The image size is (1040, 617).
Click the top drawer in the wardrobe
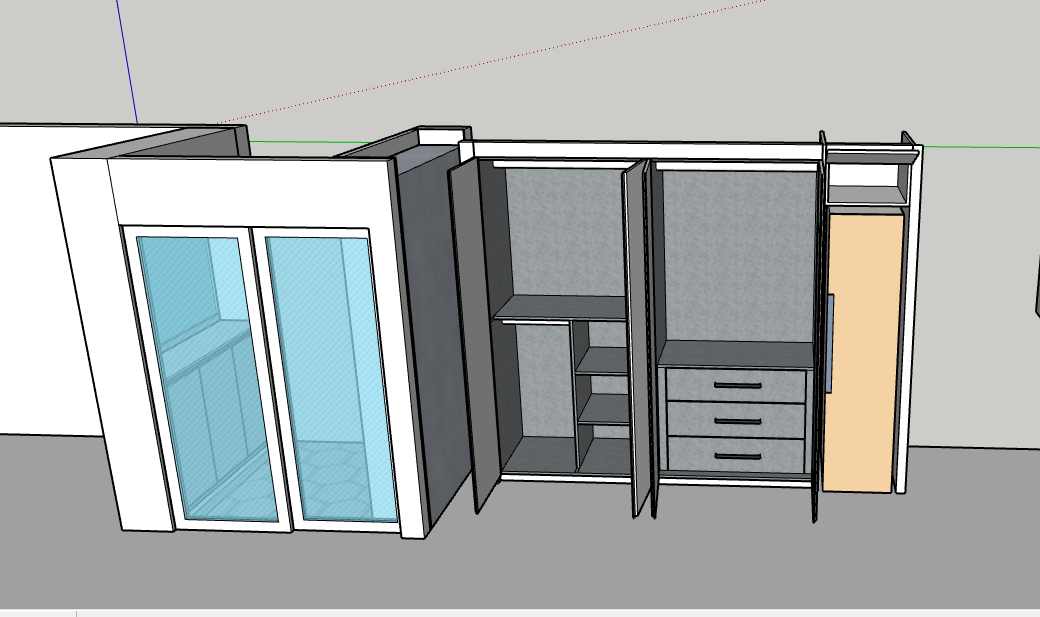coord(736,385)
